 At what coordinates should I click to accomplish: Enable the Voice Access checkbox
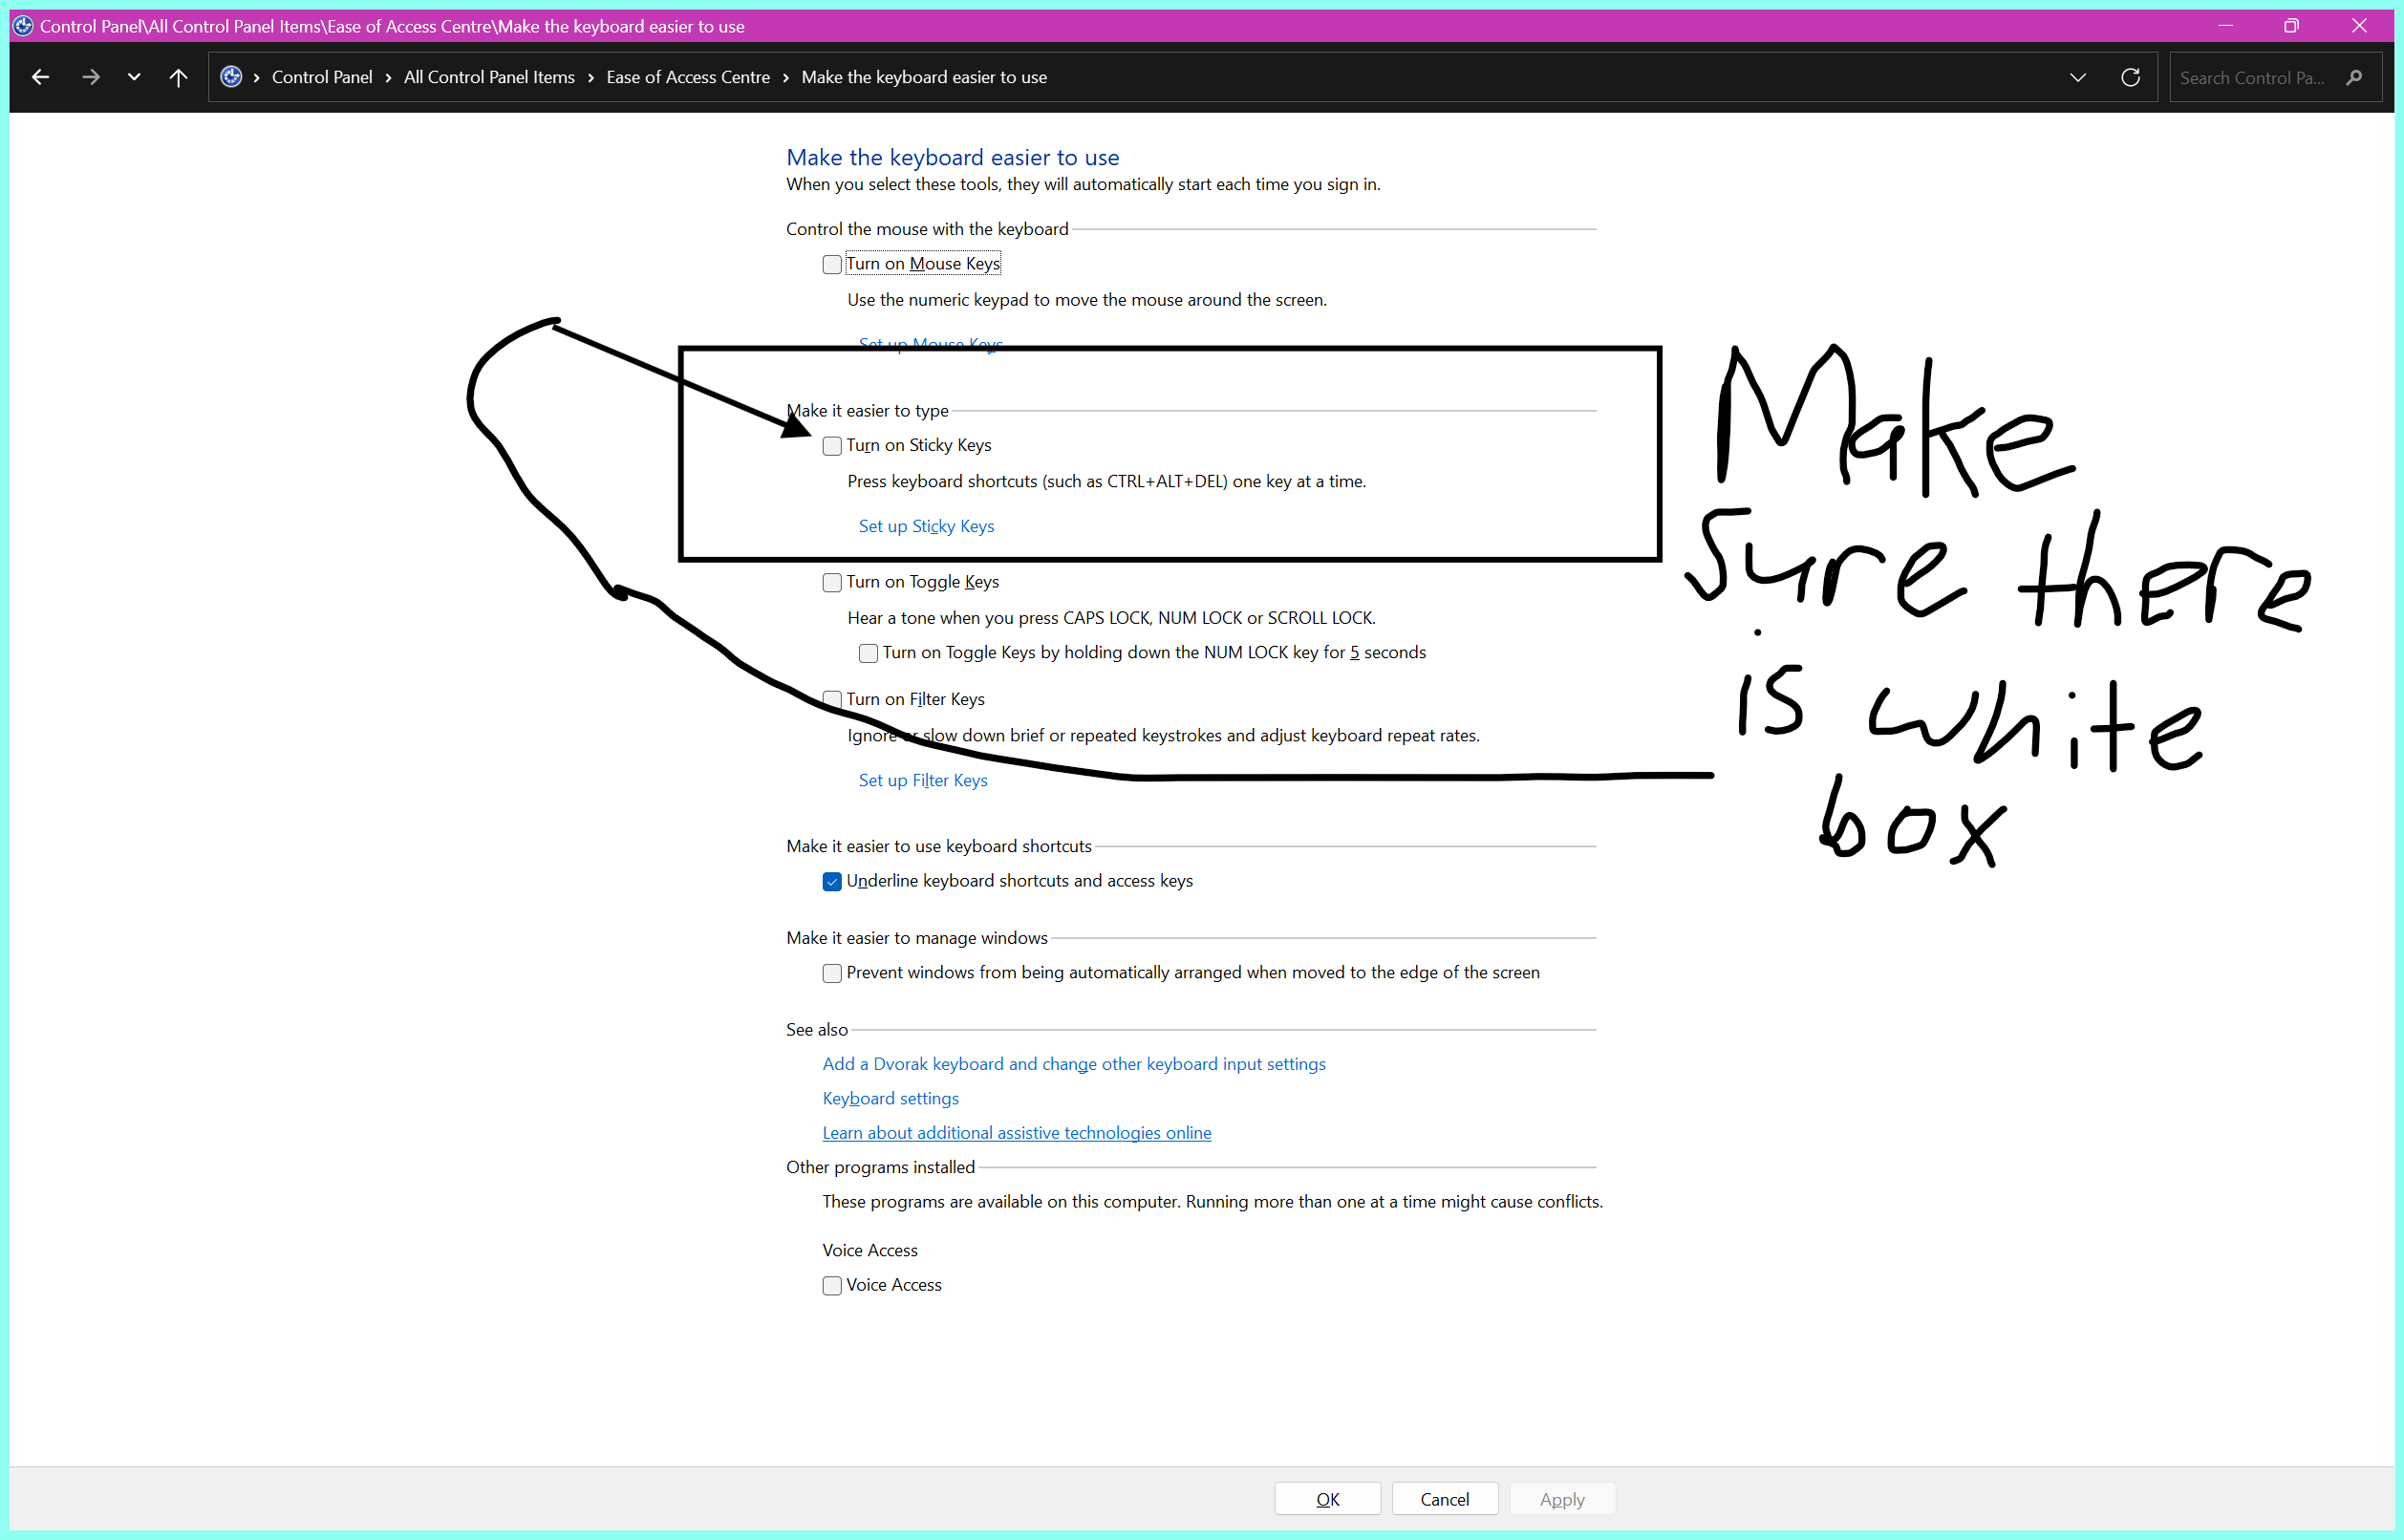point(831,1285)
